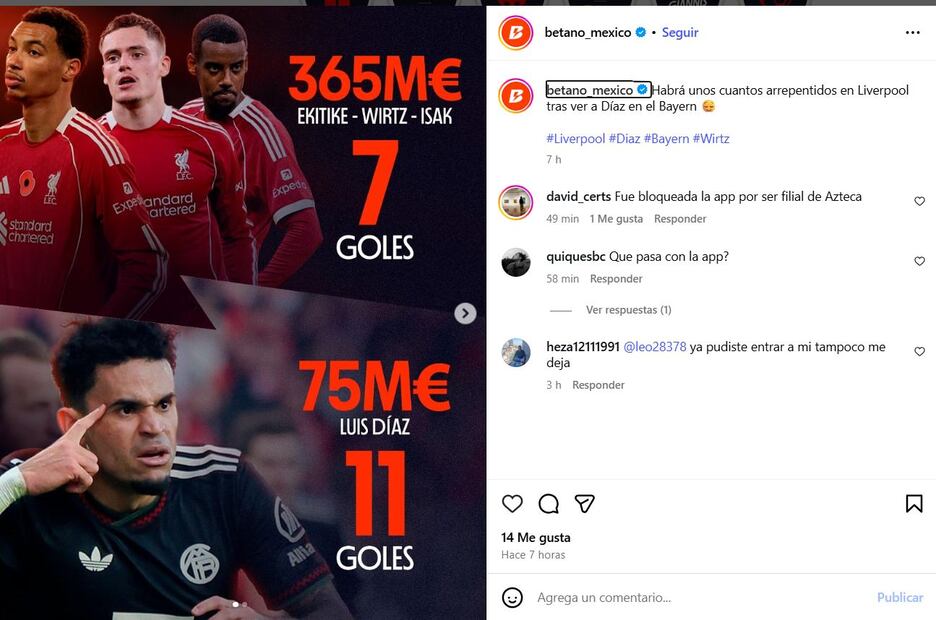
Task: Open the three-dot more options menu
Action: [913, 32]
